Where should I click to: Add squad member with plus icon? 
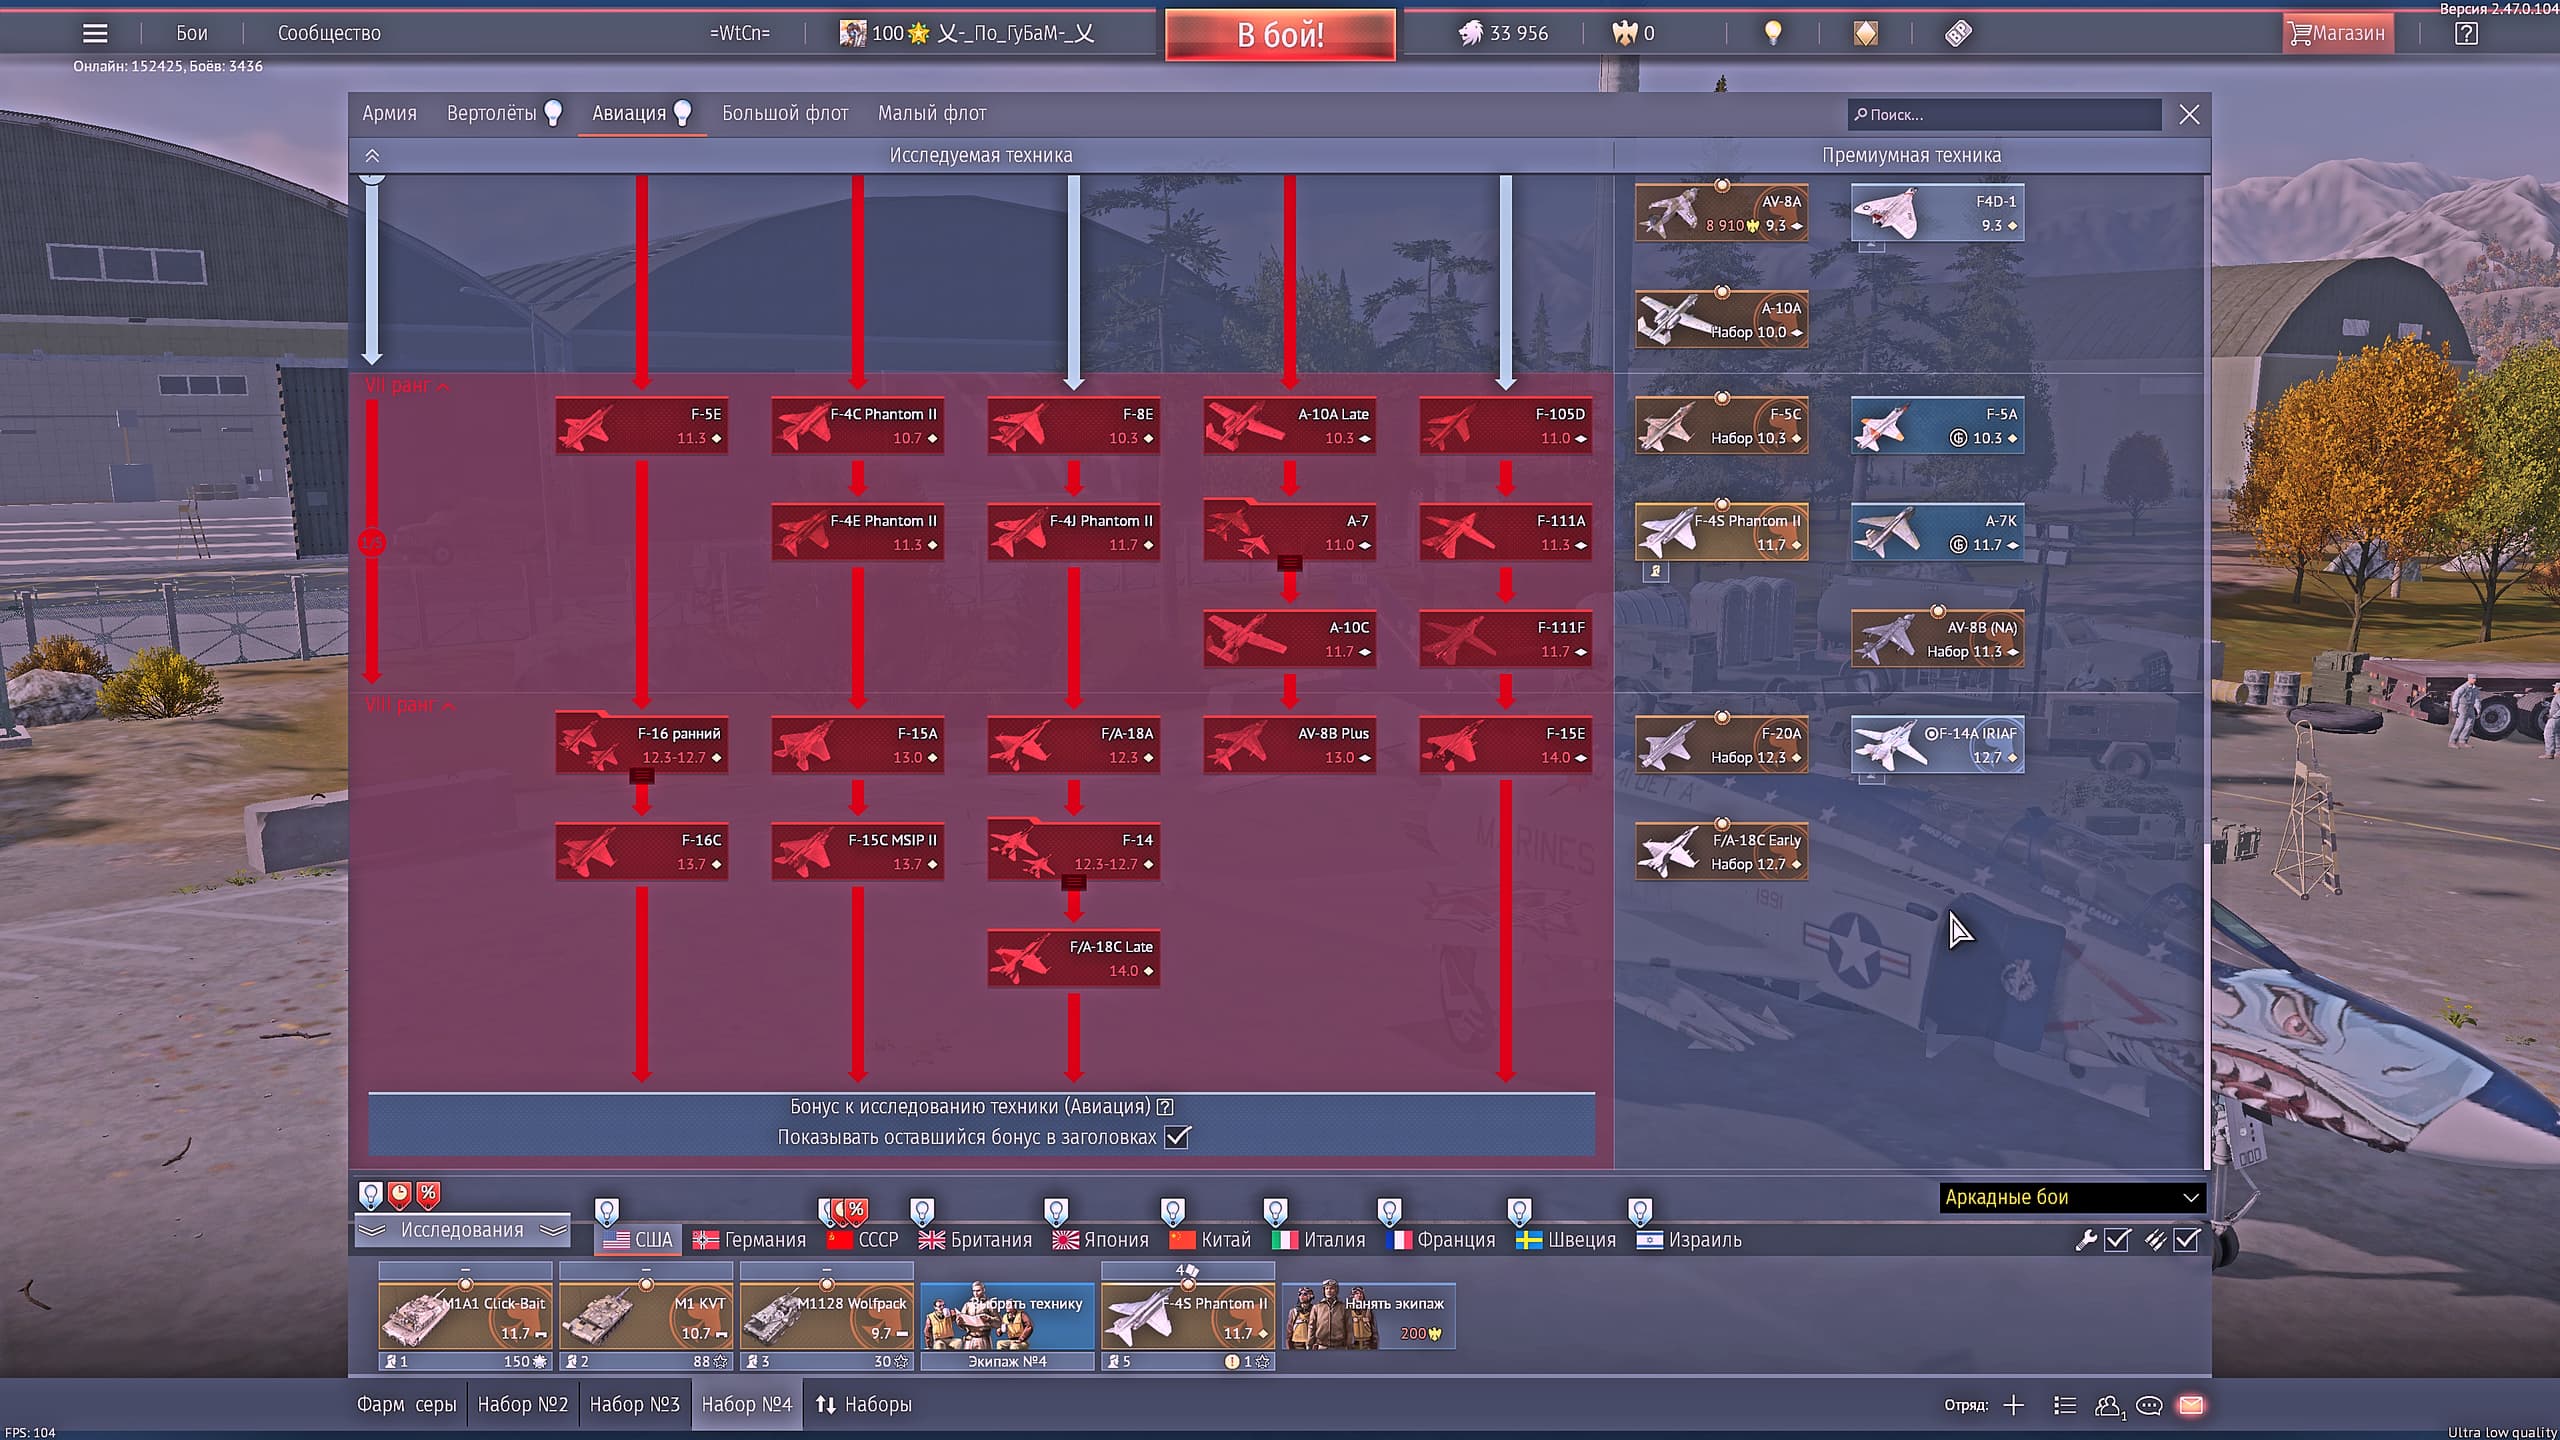click(2014, 1405)
